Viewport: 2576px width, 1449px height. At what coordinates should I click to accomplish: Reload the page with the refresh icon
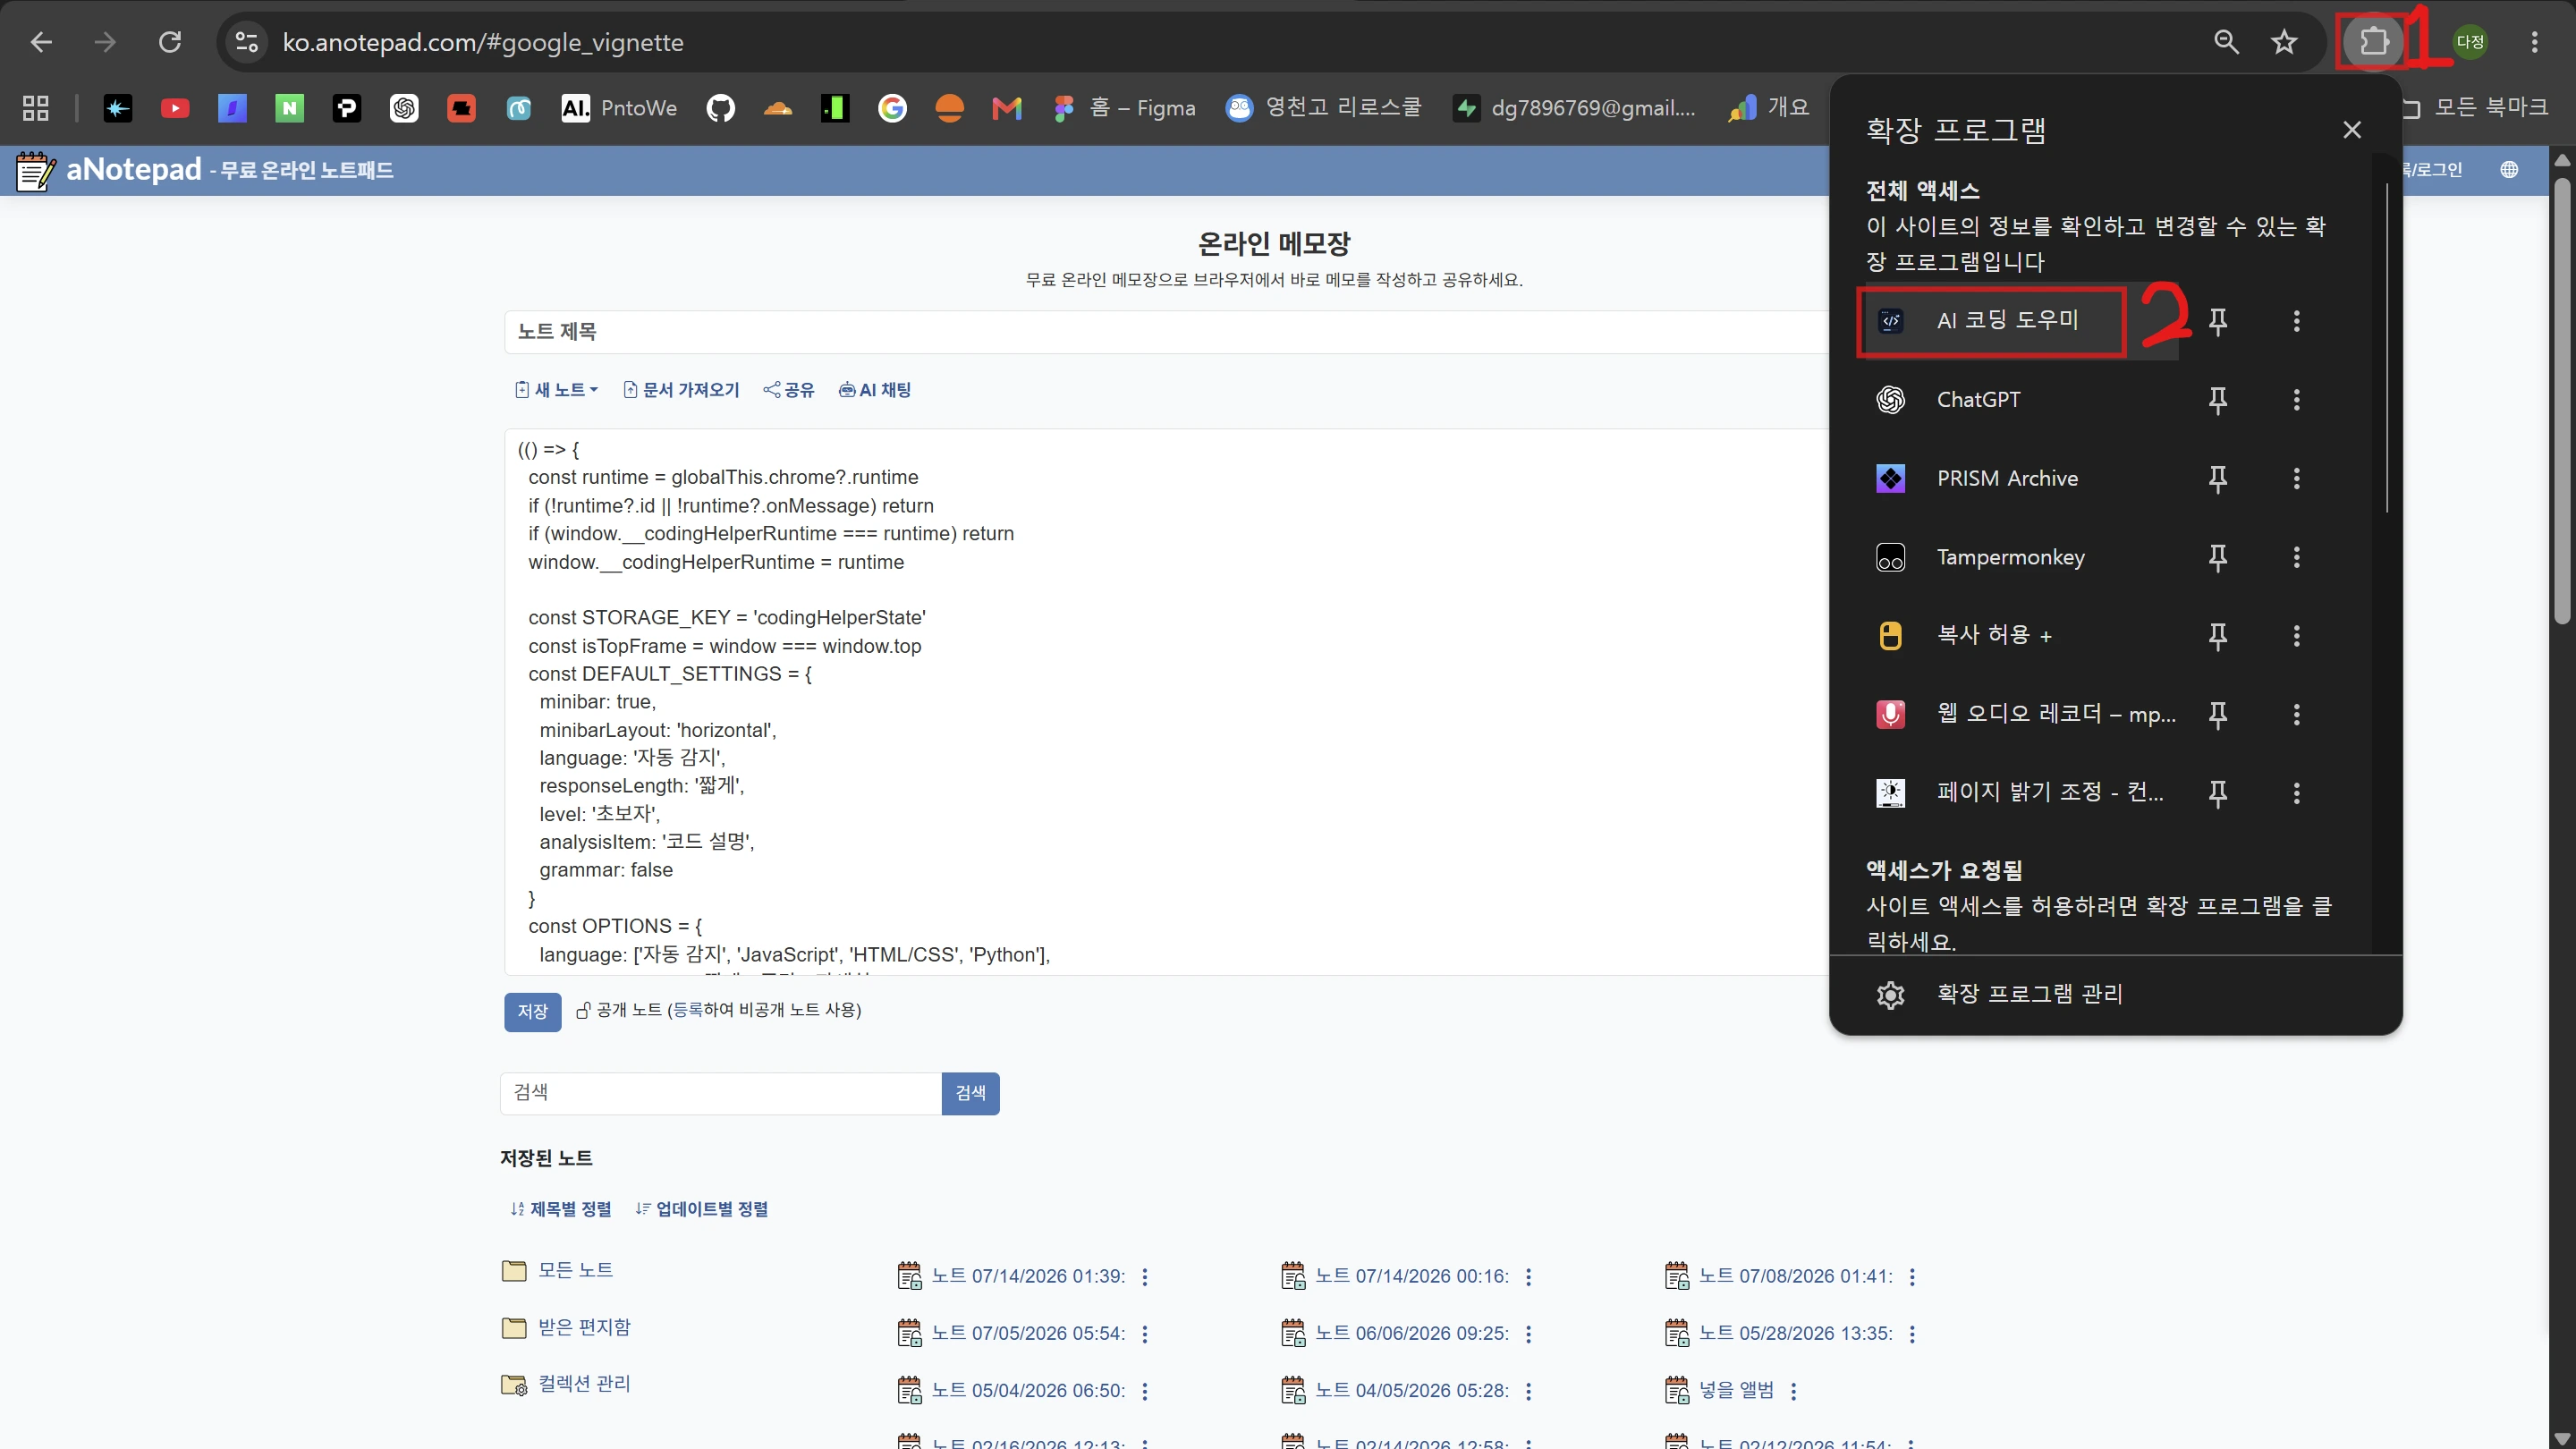click(170, 42)
